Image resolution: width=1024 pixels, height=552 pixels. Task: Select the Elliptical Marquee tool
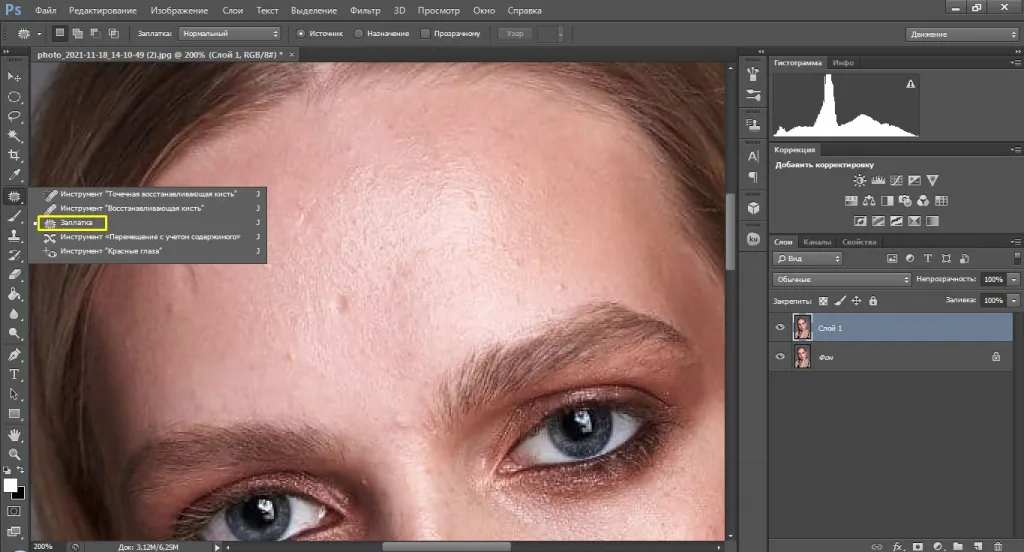click(x=14, y=97)
